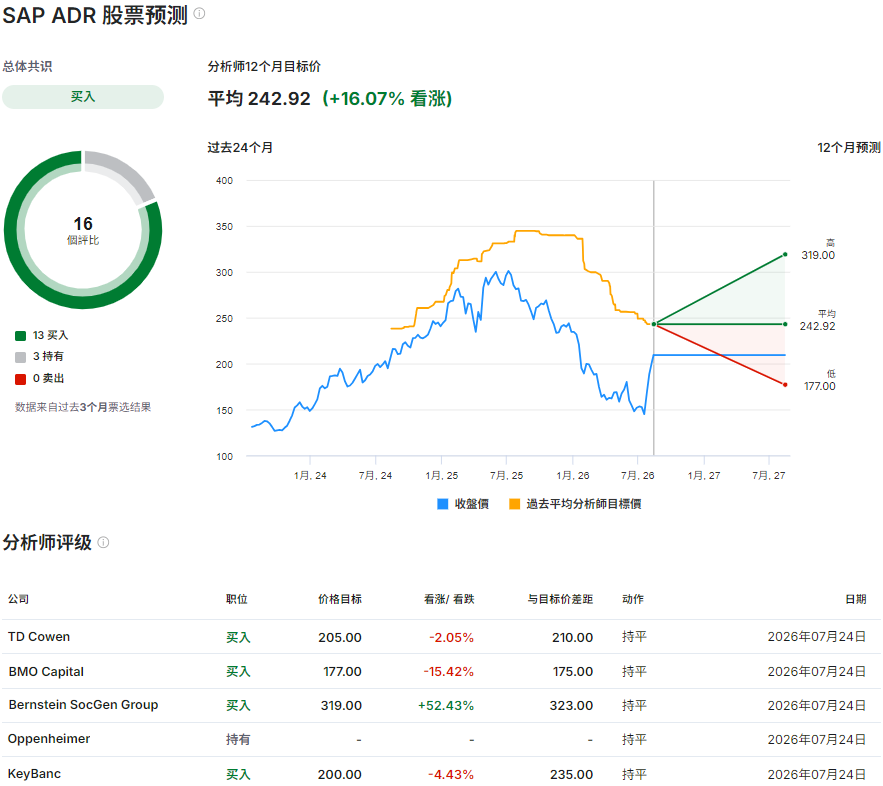Click the 235.00 value in KeyBanc row
Image resolution: width=883 pixels, height=786 pixels.
click(571, 774)
